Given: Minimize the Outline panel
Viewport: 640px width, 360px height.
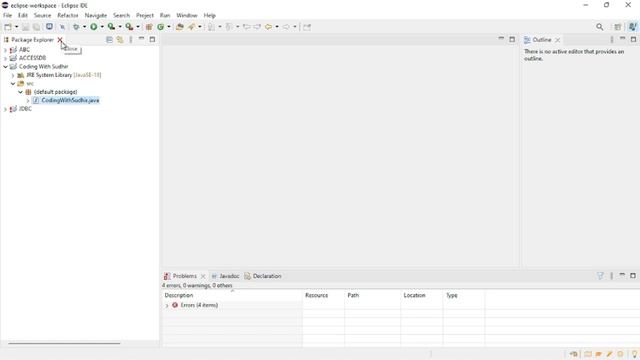Looking at the screenshot, I should point(622,39).
